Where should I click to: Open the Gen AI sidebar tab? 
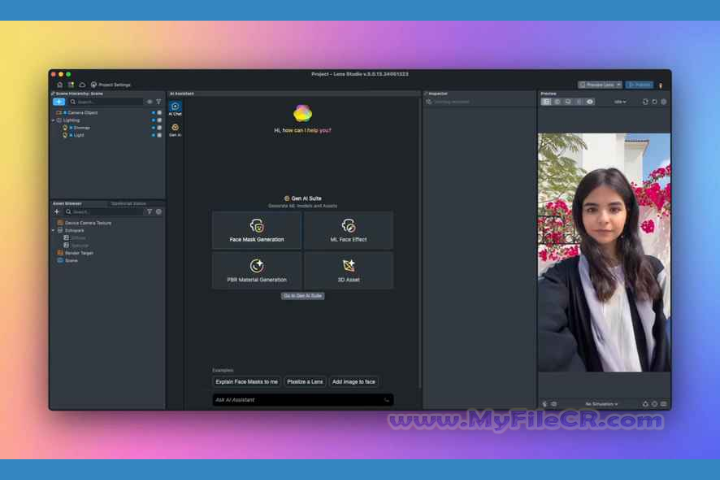[175, 130]
